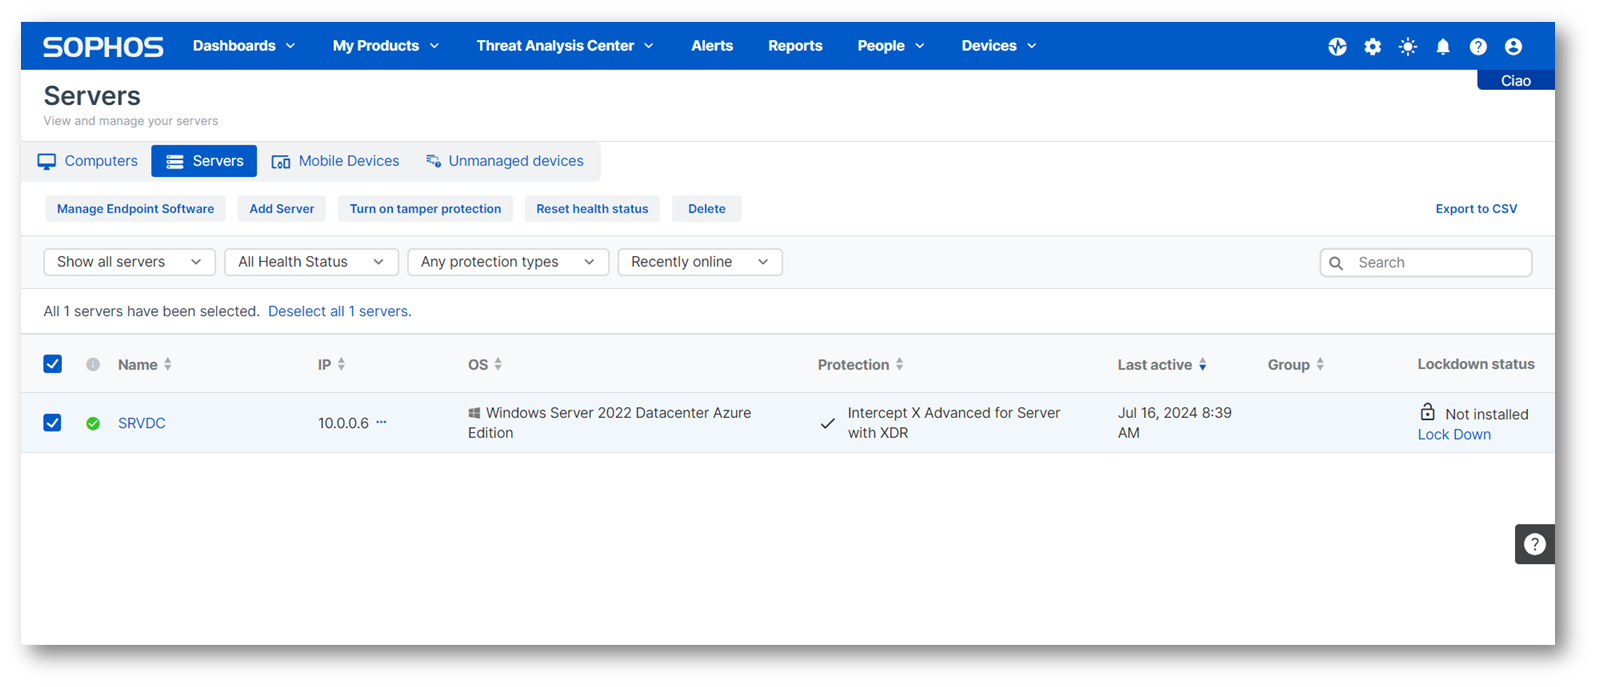
Task: Click the Lockdown status column header
Action: pos(1476,365)
